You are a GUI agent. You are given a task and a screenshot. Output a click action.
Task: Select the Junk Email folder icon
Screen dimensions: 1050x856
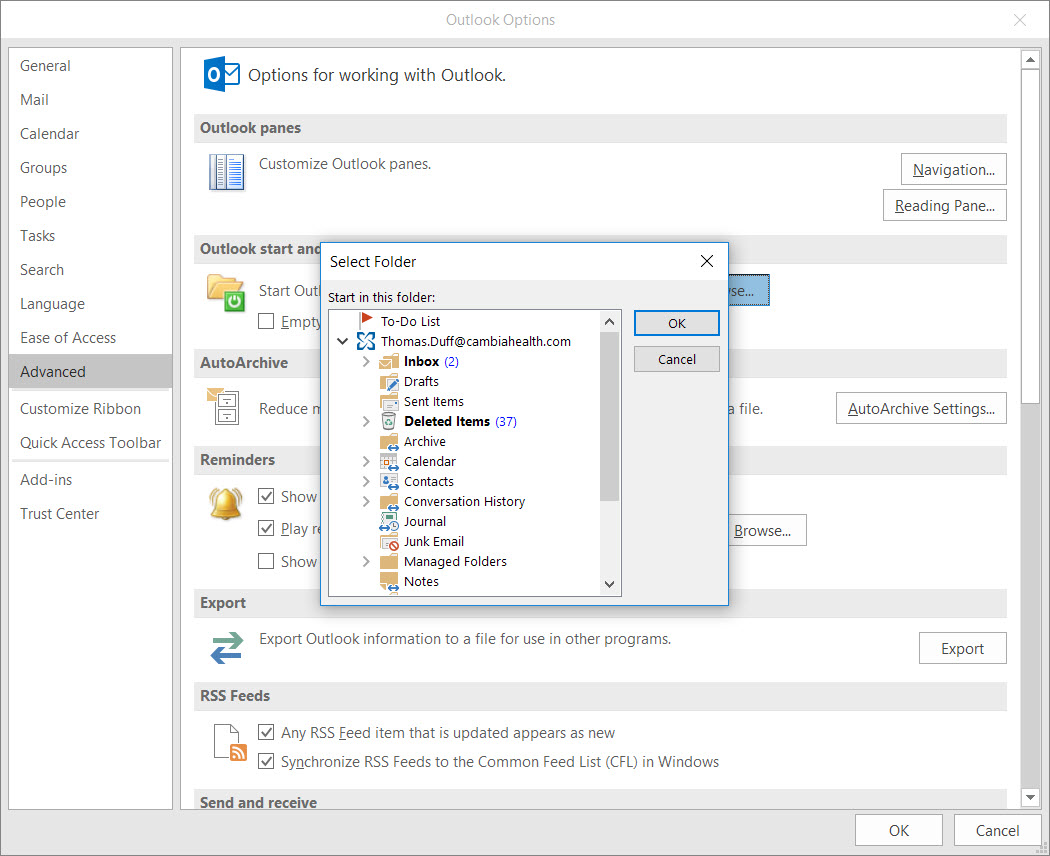click(x=389, y=541)
